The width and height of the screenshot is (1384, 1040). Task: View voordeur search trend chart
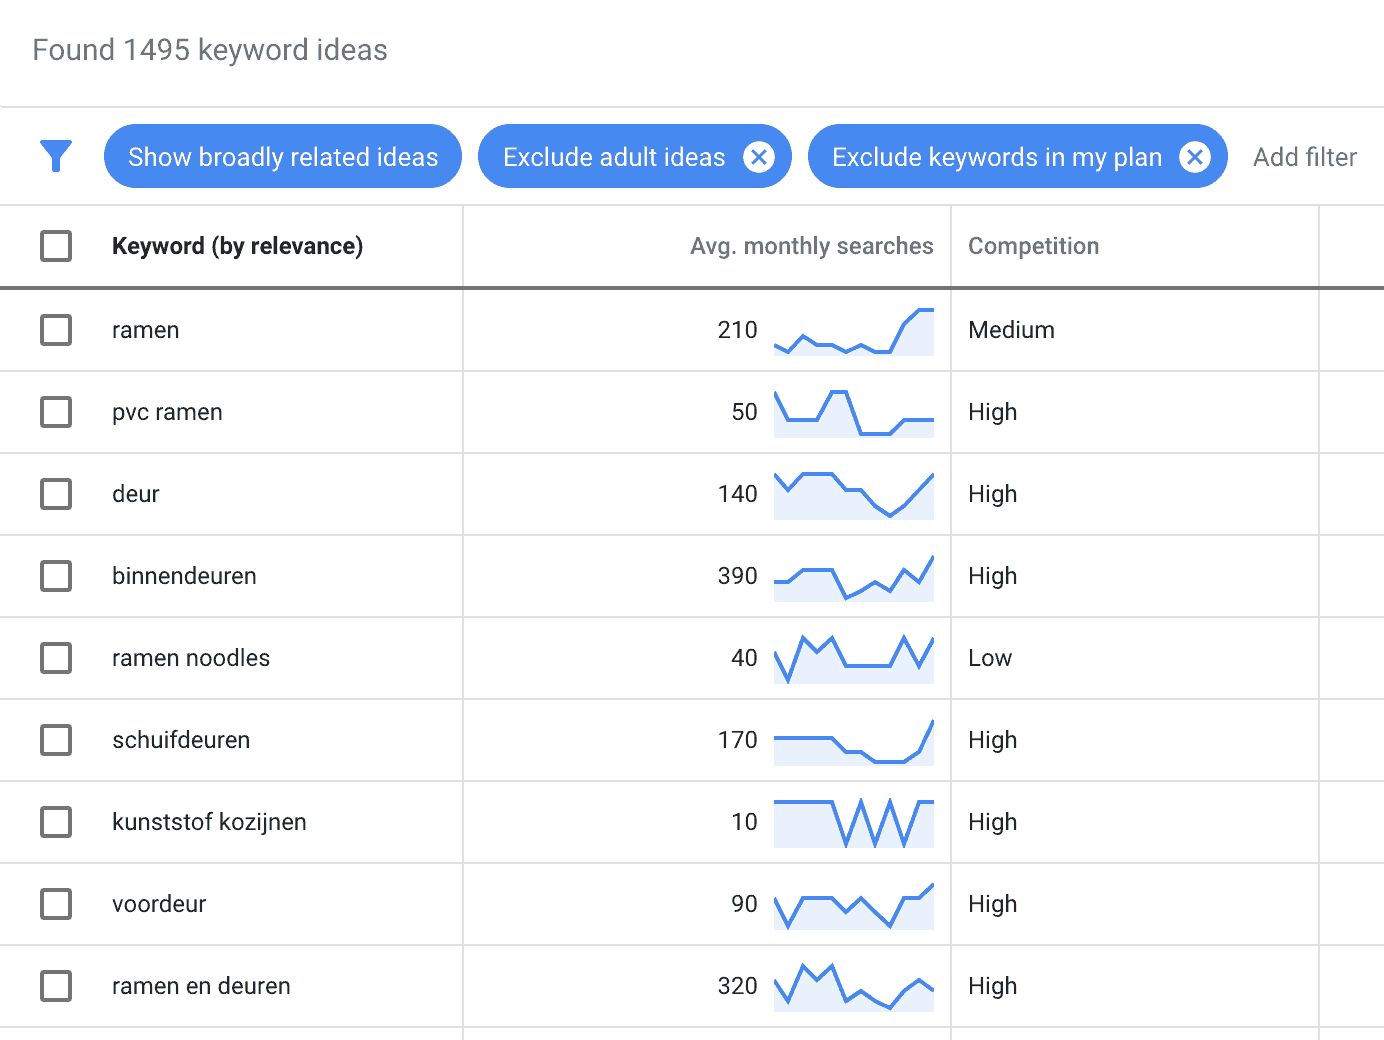[x=854, y=905]
